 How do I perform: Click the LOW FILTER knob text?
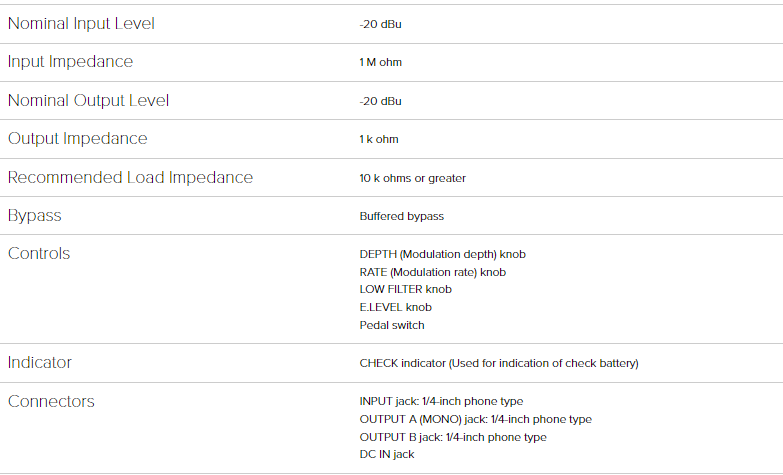pos(405,289)
